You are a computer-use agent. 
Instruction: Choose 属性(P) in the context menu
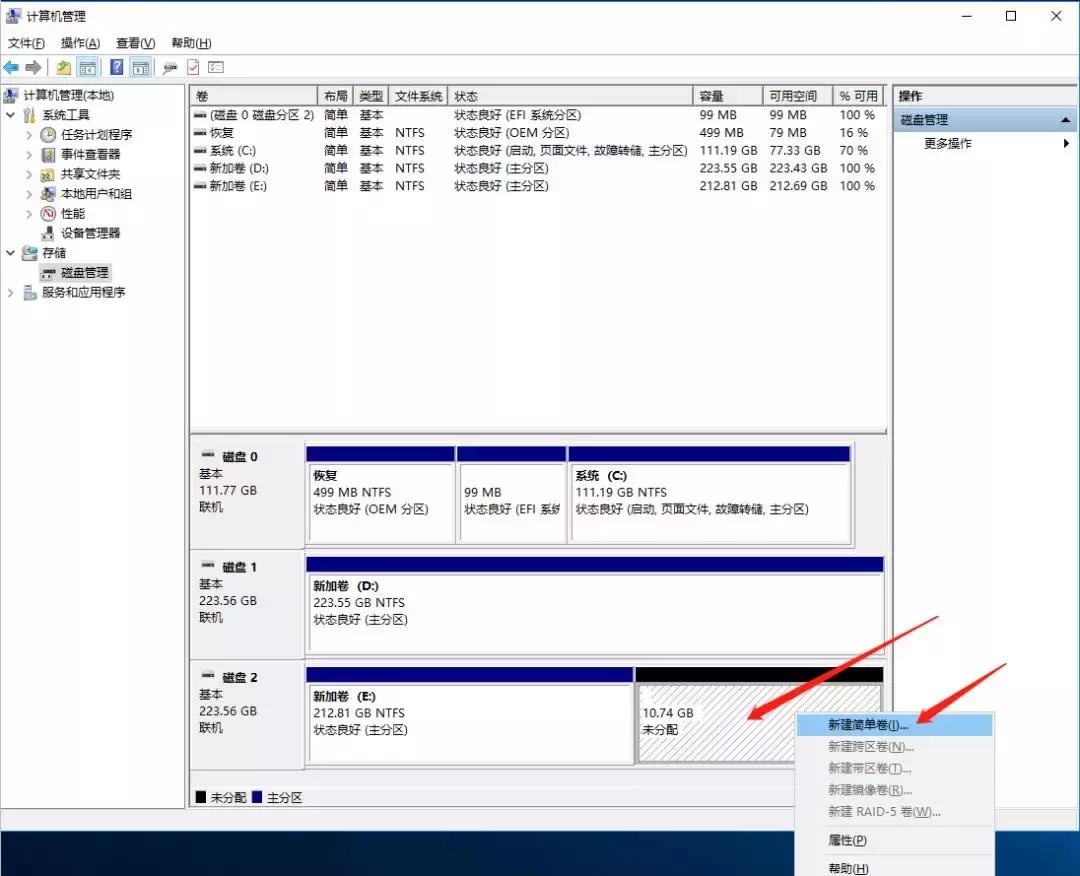pyautogui.click(x=847, y=840)
